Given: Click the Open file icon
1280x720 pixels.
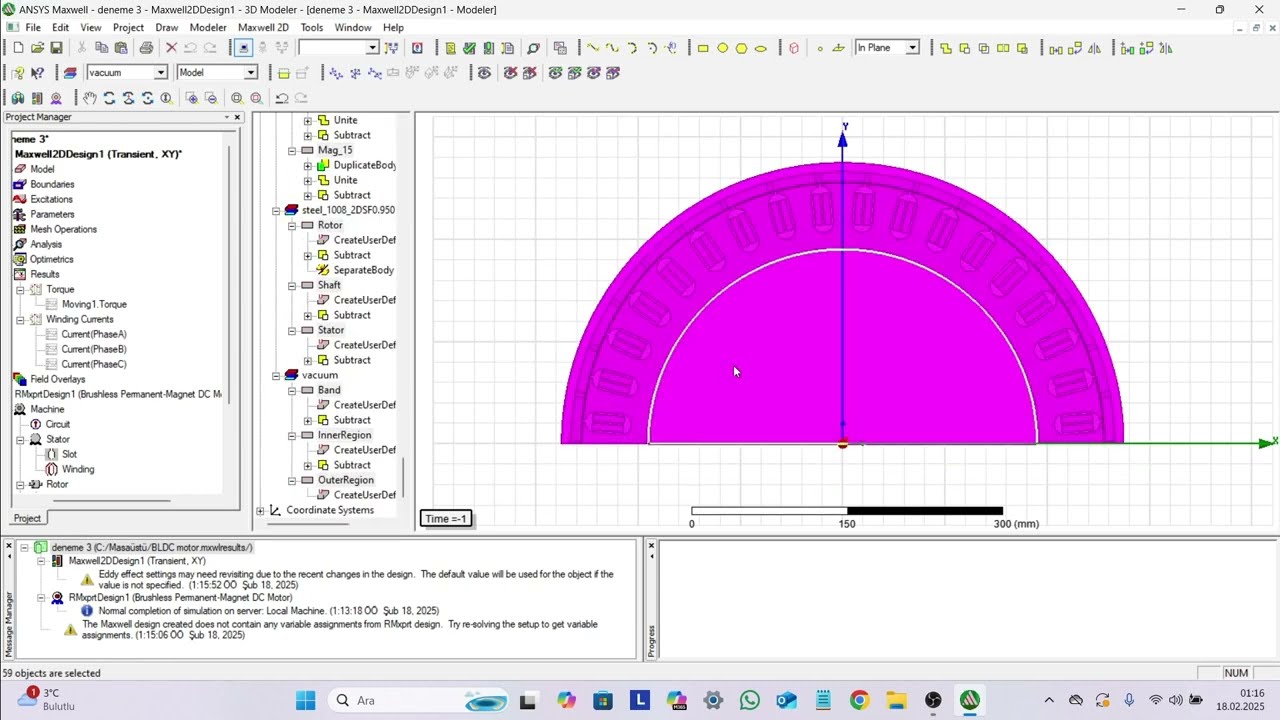Looking at the screenshot, I should pos(37,48).
